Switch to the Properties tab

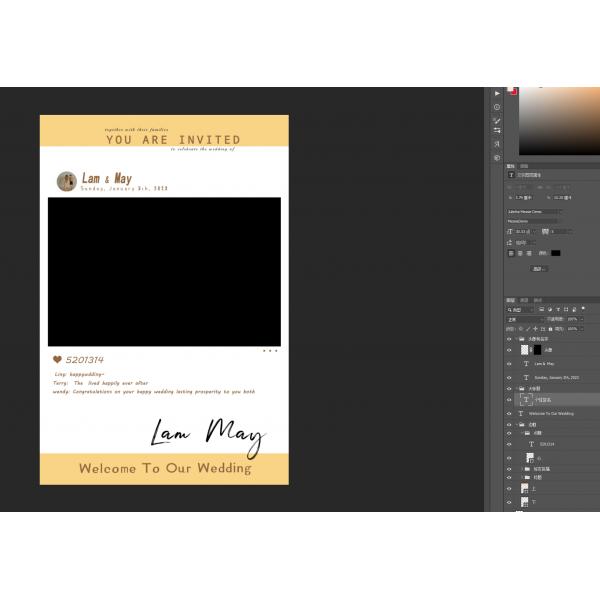coord(510,166)
